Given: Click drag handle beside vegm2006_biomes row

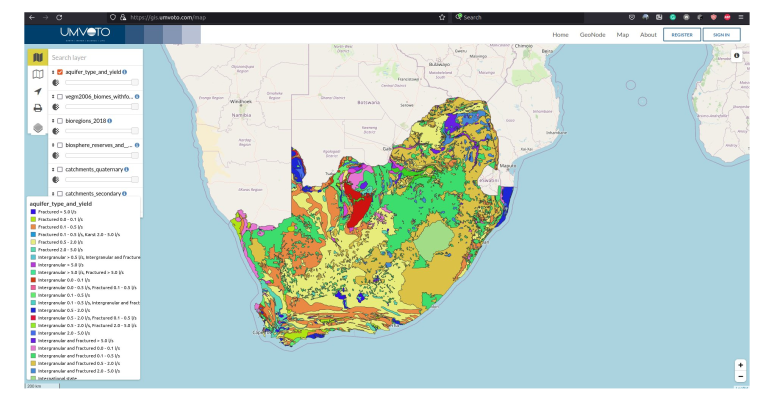Looking at the screenshot, I should tap(53, 97).
